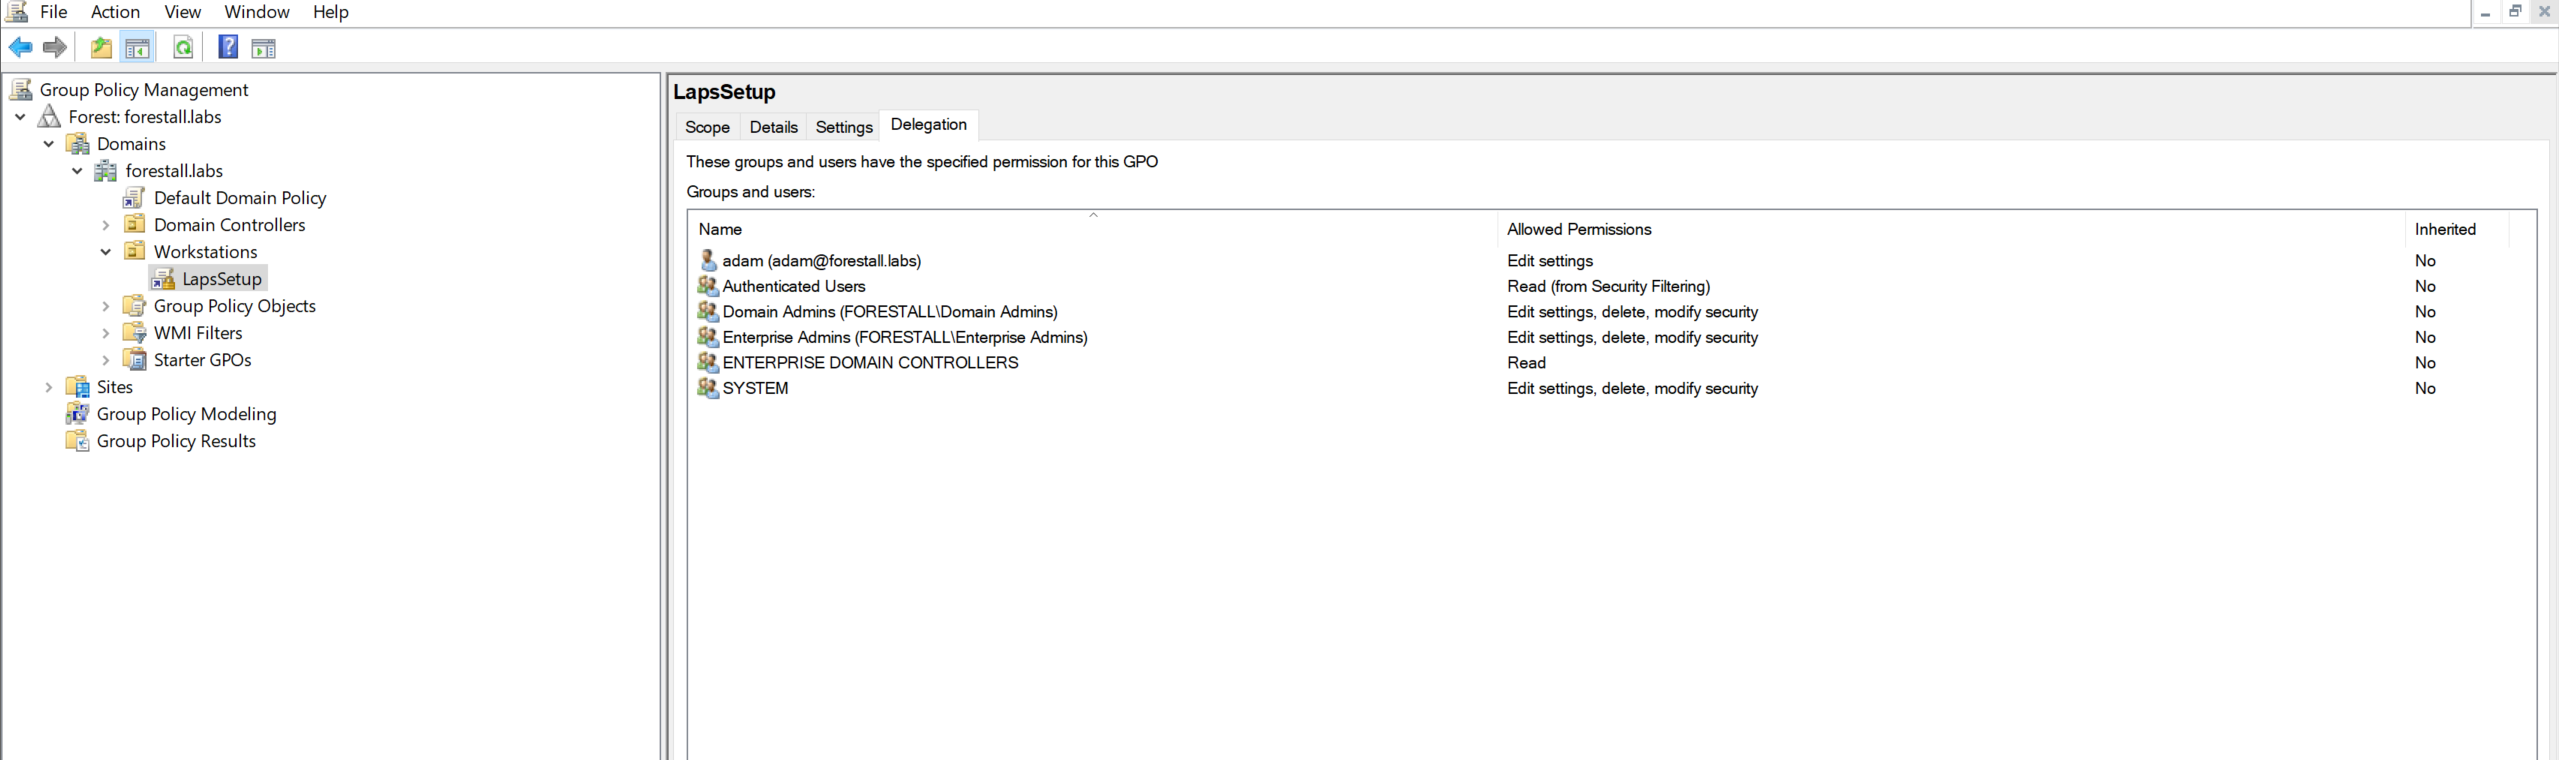Select the LapsSetup GPO link in tree
2559x760 pixels.
pyautogui.click(x=221, y=279)
